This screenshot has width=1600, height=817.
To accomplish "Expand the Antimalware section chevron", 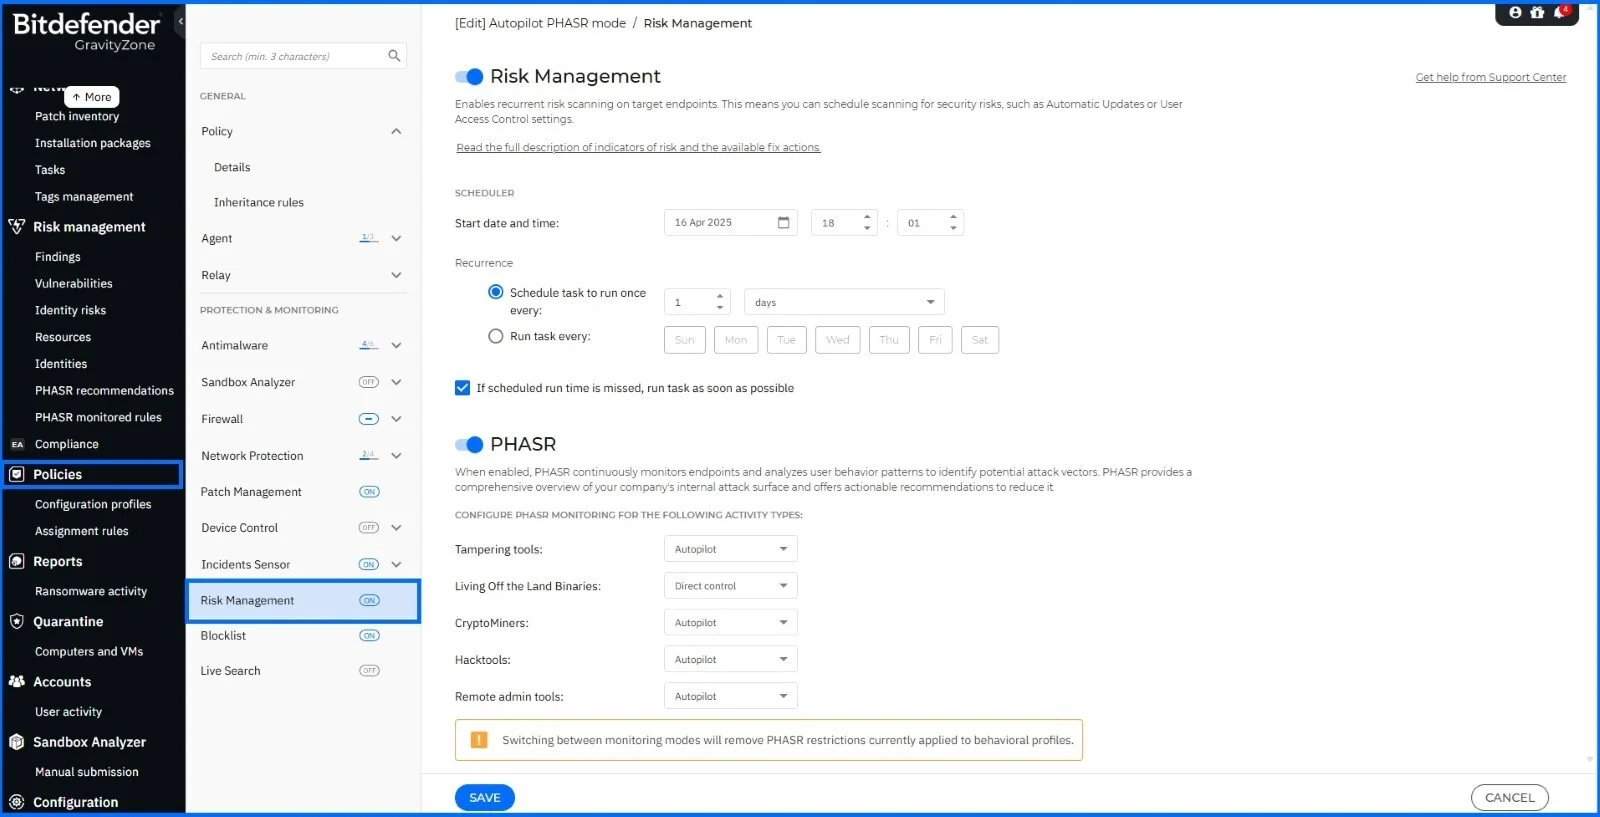I will [396, 346].
